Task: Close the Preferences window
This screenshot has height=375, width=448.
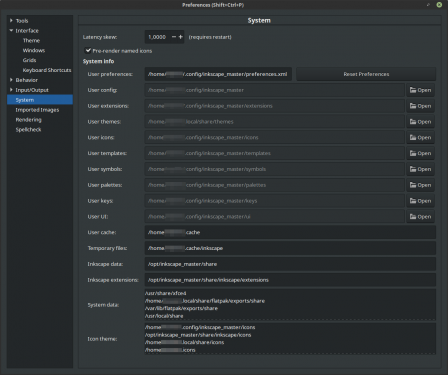Action: [x=439, y=5]
